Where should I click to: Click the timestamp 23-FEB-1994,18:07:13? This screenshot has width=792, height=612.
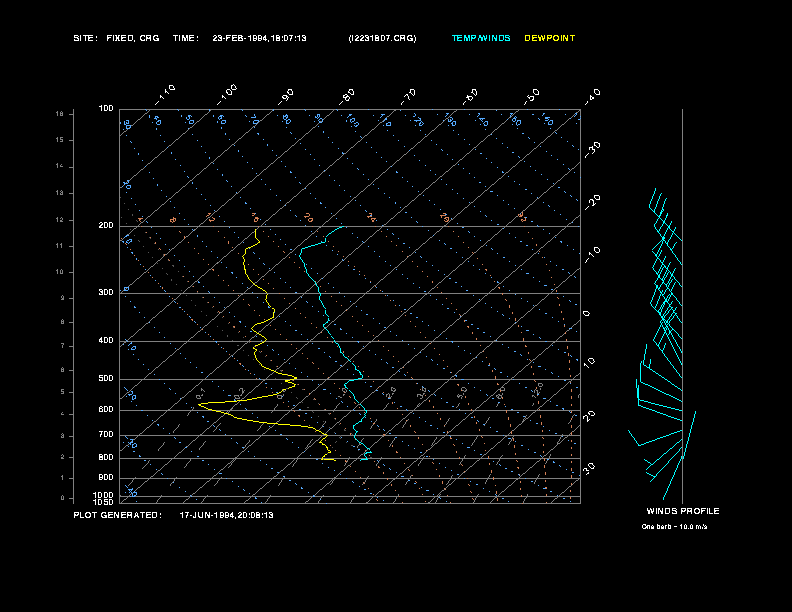coord(259,38)
